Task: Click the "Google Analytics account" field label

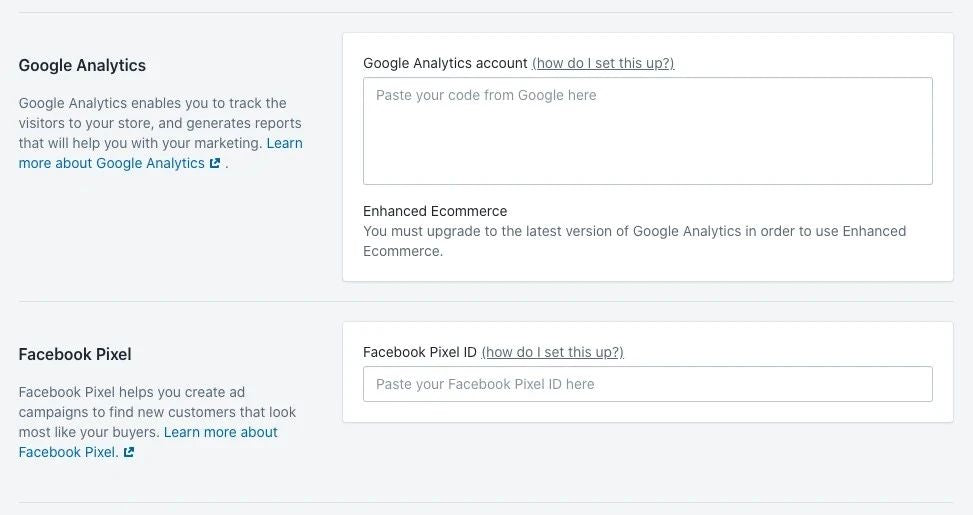Action: 445,63
